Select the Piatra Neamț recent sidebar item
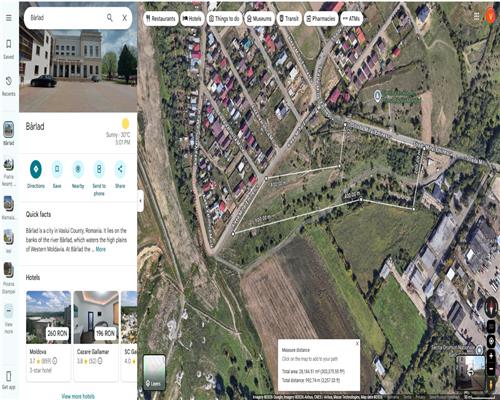Image resolution: width=500 pixels, height=400 pixels. point(9,172)
